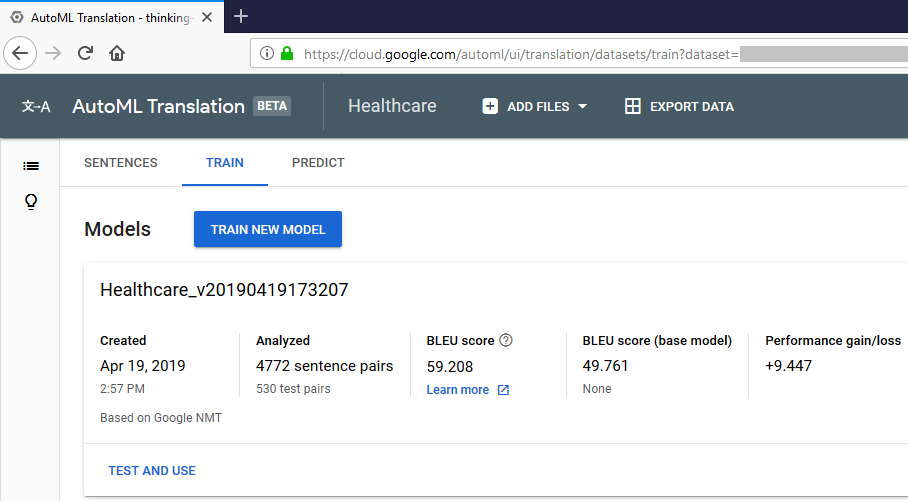
Task: Click the AutoML Translation logo icon
Action: pyautogui.click(x=36, y=107)
